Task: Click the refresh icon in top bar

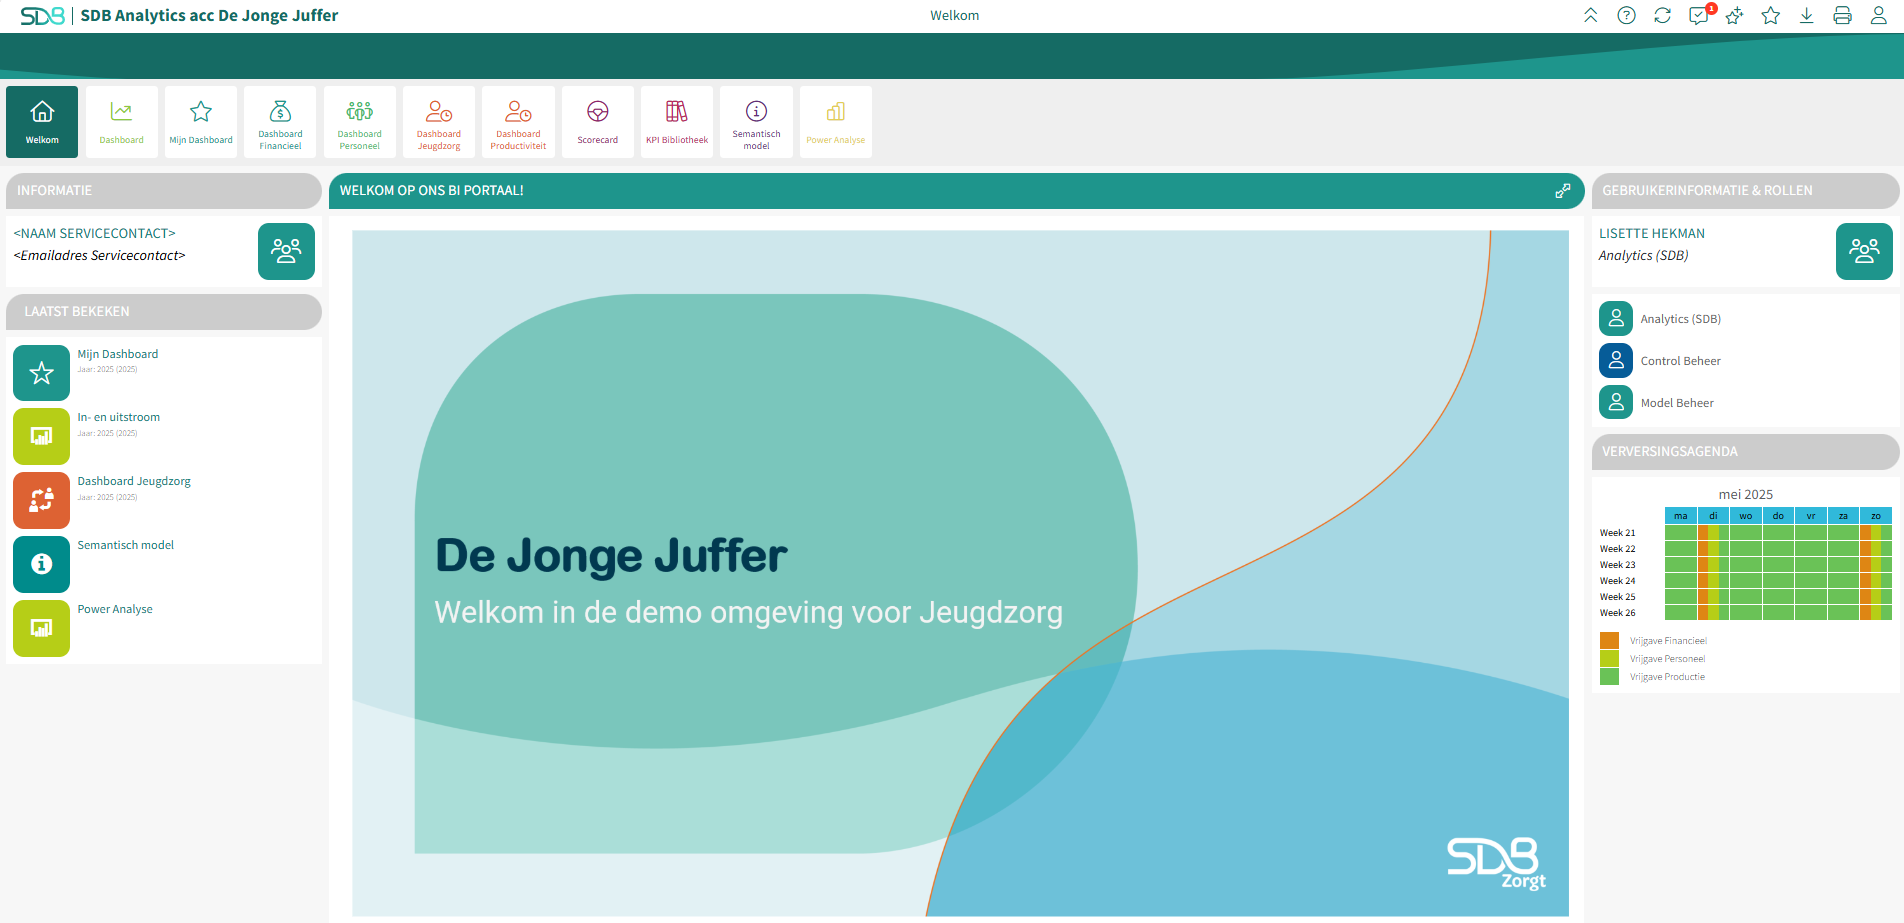Action: pyautogui.click(x=1663, y=15)
